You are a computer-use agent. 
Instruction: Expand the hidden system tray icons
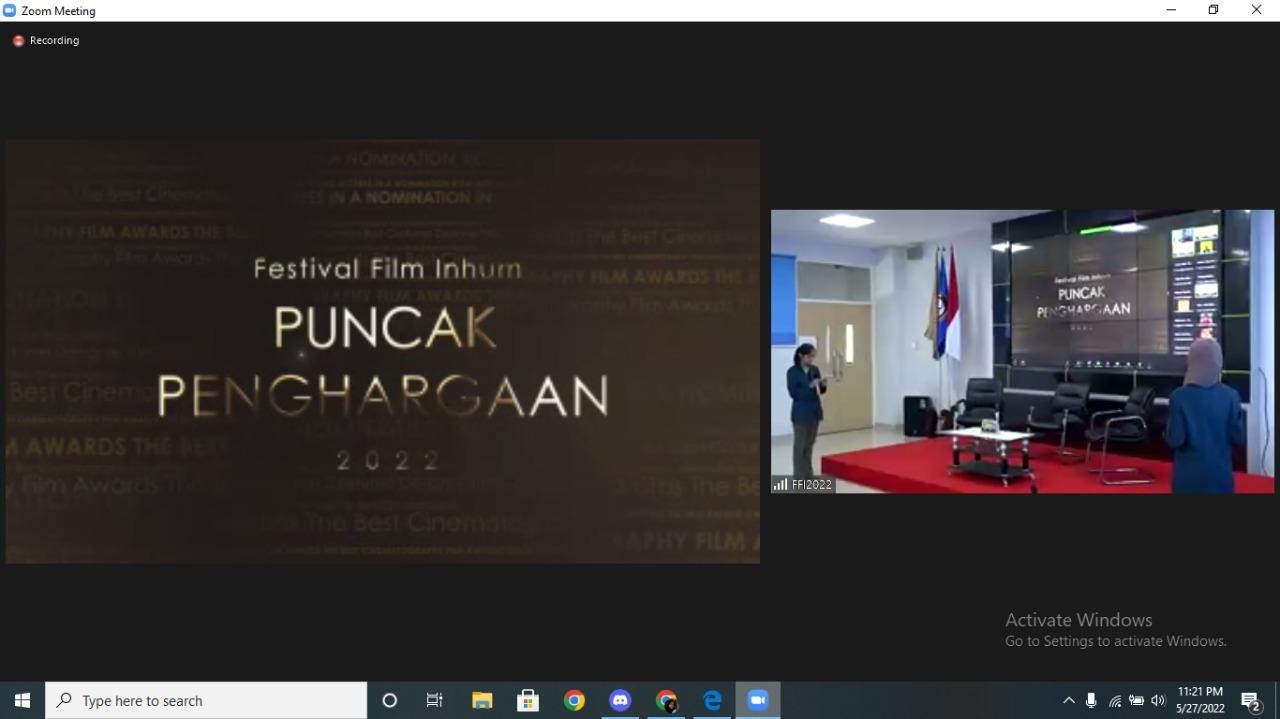[1068, 700]
